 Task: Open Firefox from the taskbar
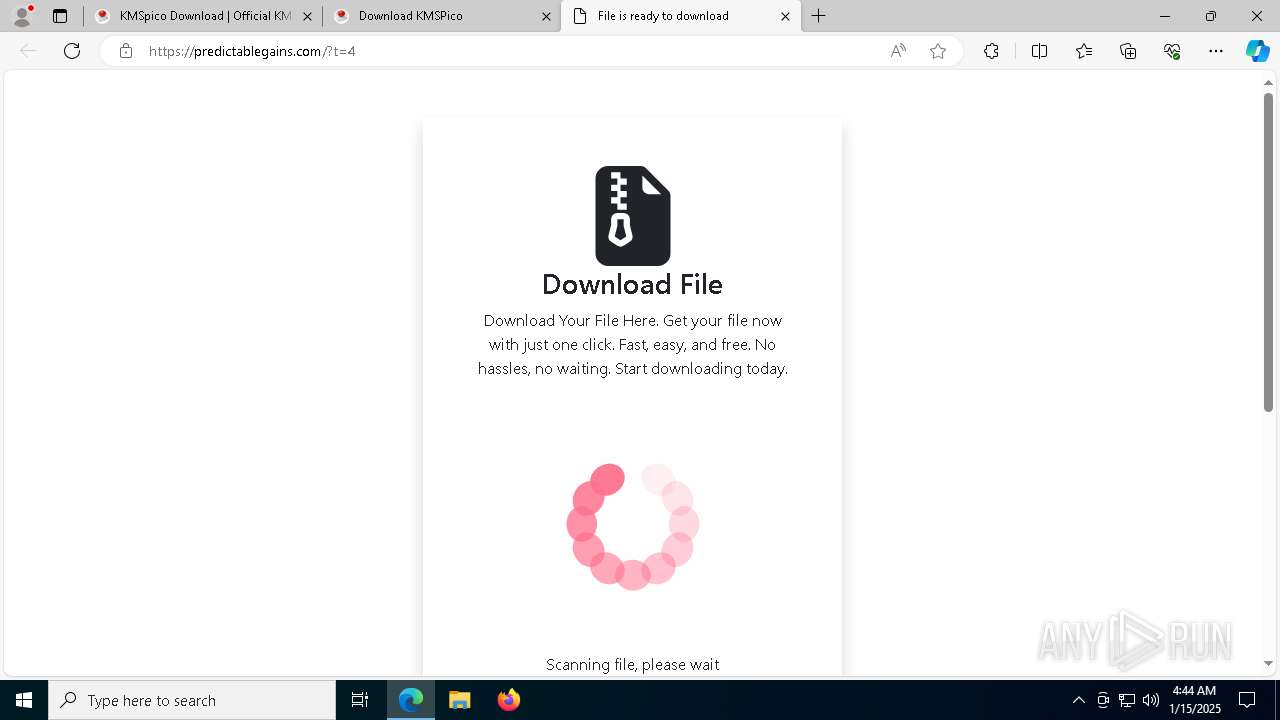tap(509, 700)
